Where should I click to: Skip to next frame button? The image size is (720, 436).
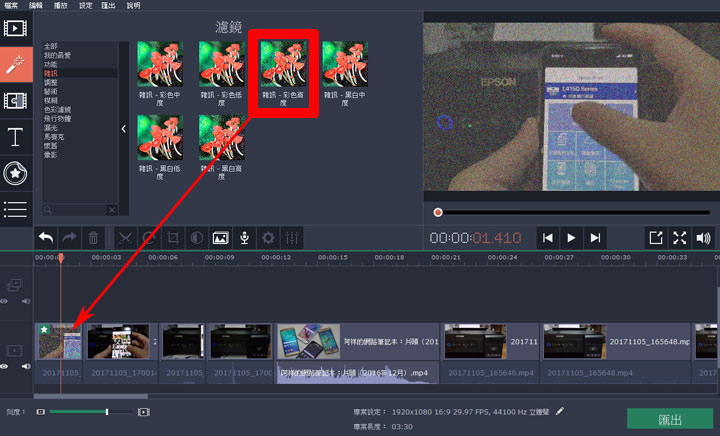point(595,238)
